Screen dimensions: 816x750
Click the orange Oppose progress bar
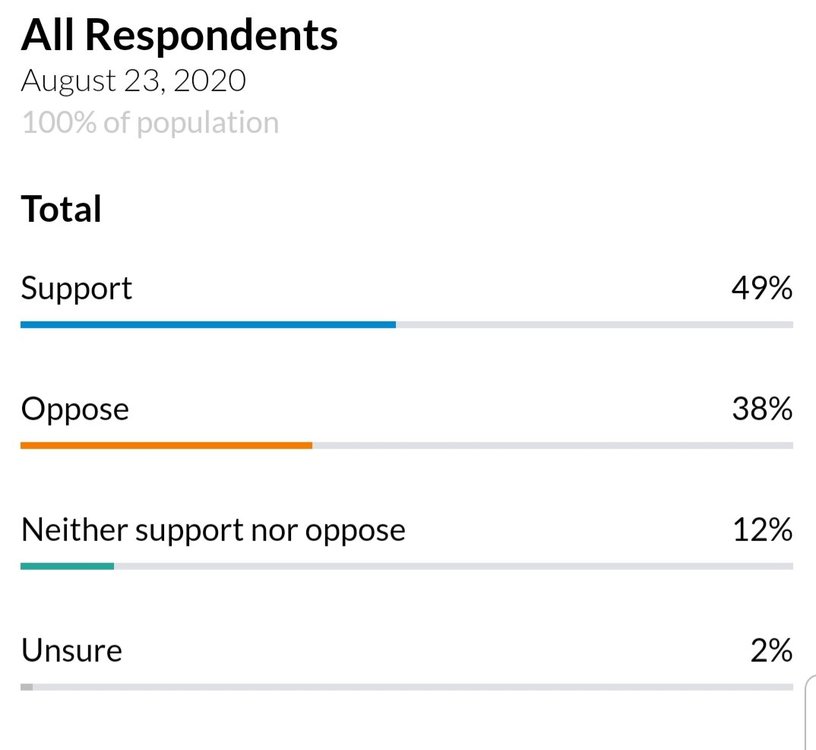(166, 445)
